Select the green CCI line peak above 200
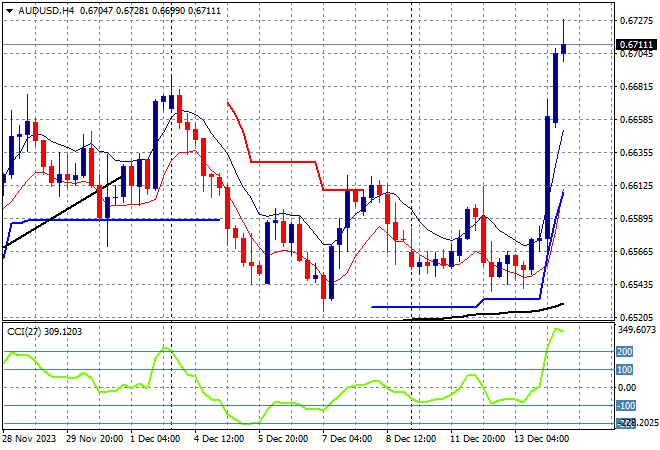 tap(558, 330)
